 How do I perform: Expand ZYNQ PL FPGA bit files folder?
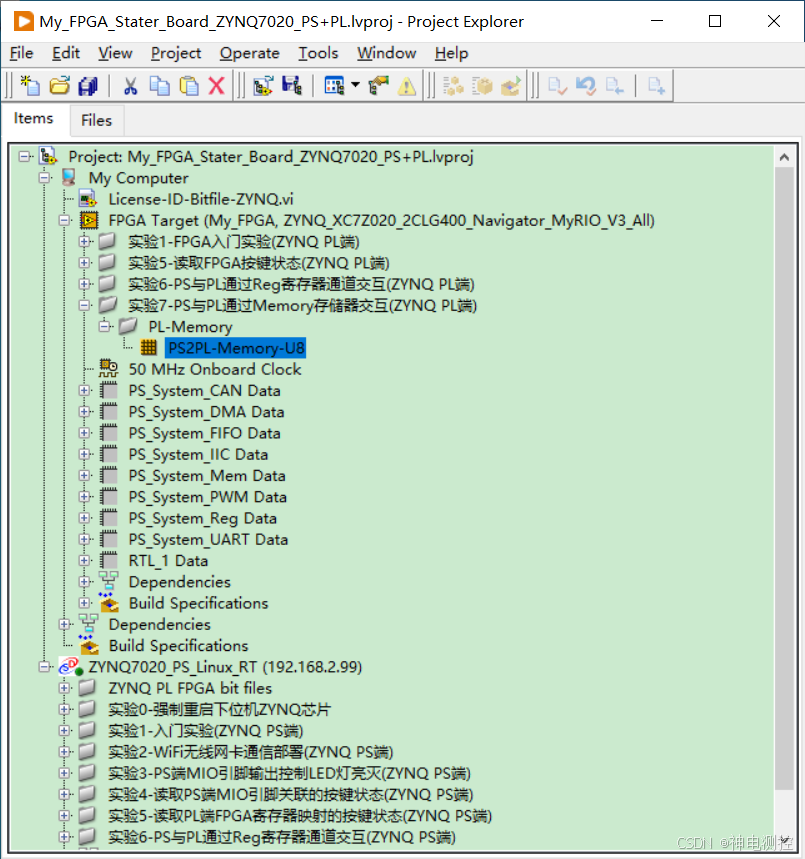65,688
